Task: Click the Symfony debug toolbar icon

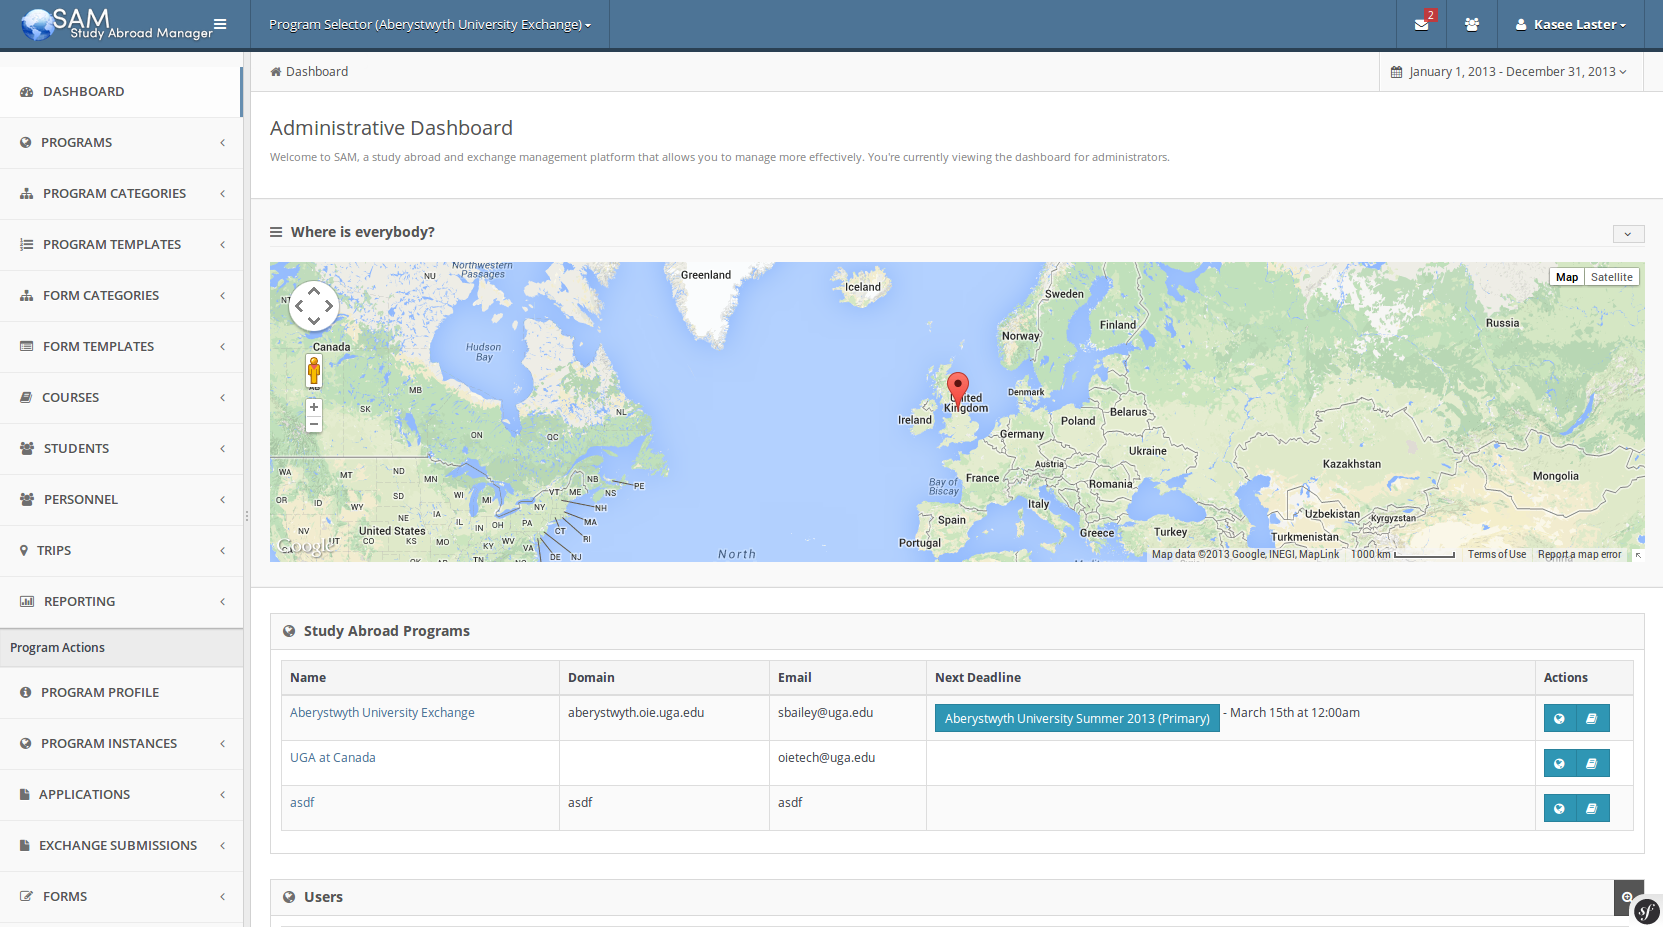Action: click(x=1647, y=911)
